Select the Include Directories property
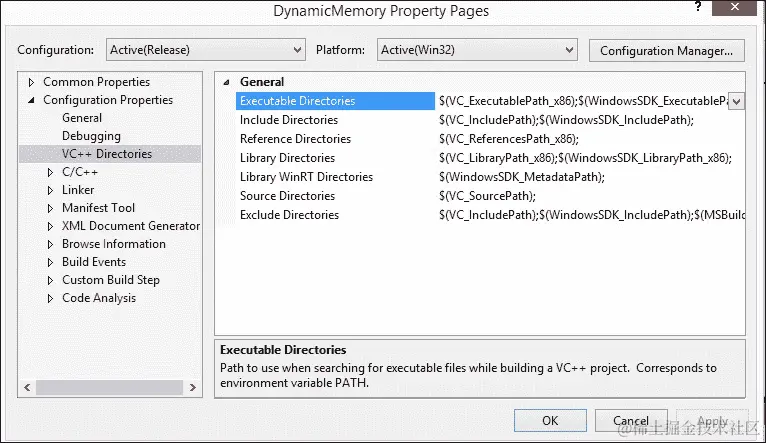 [x=289, y=120]
